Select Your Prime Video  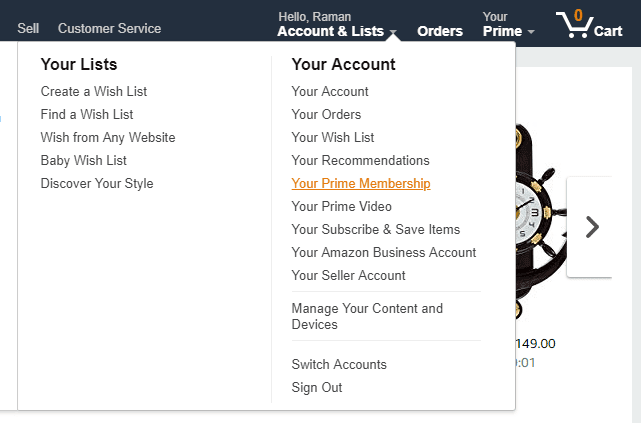point(341,206)
